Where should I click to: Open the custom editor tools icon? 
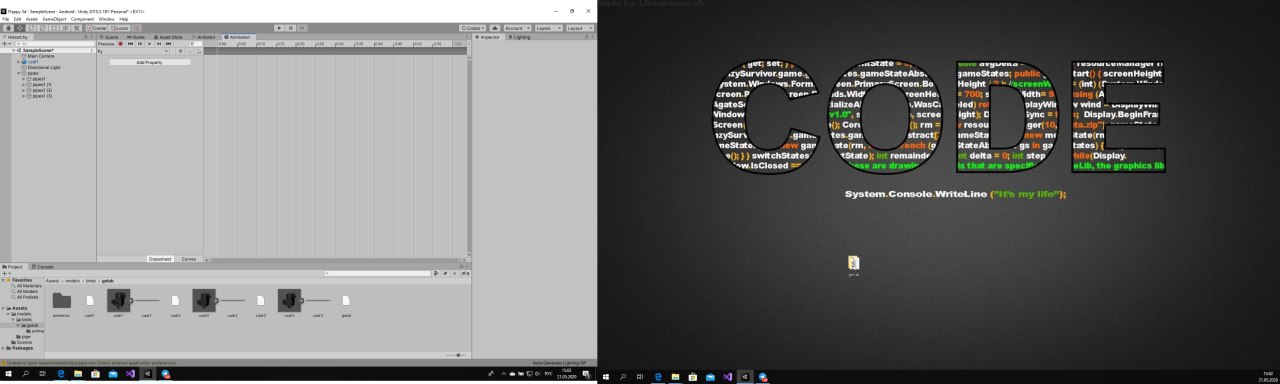point(76,28)
